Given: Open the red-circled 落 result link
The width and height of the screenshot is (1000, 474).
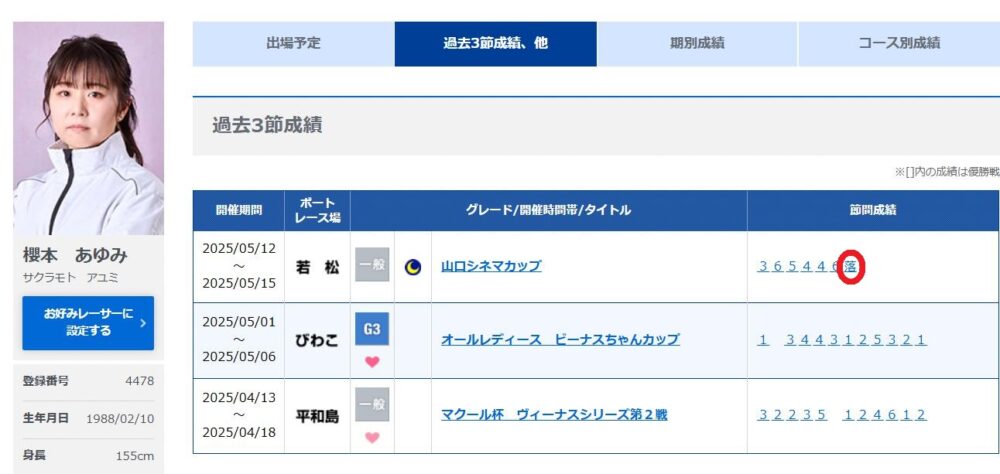Looking at the screenshot, I should pyautogui.click(x=850, y=267).
